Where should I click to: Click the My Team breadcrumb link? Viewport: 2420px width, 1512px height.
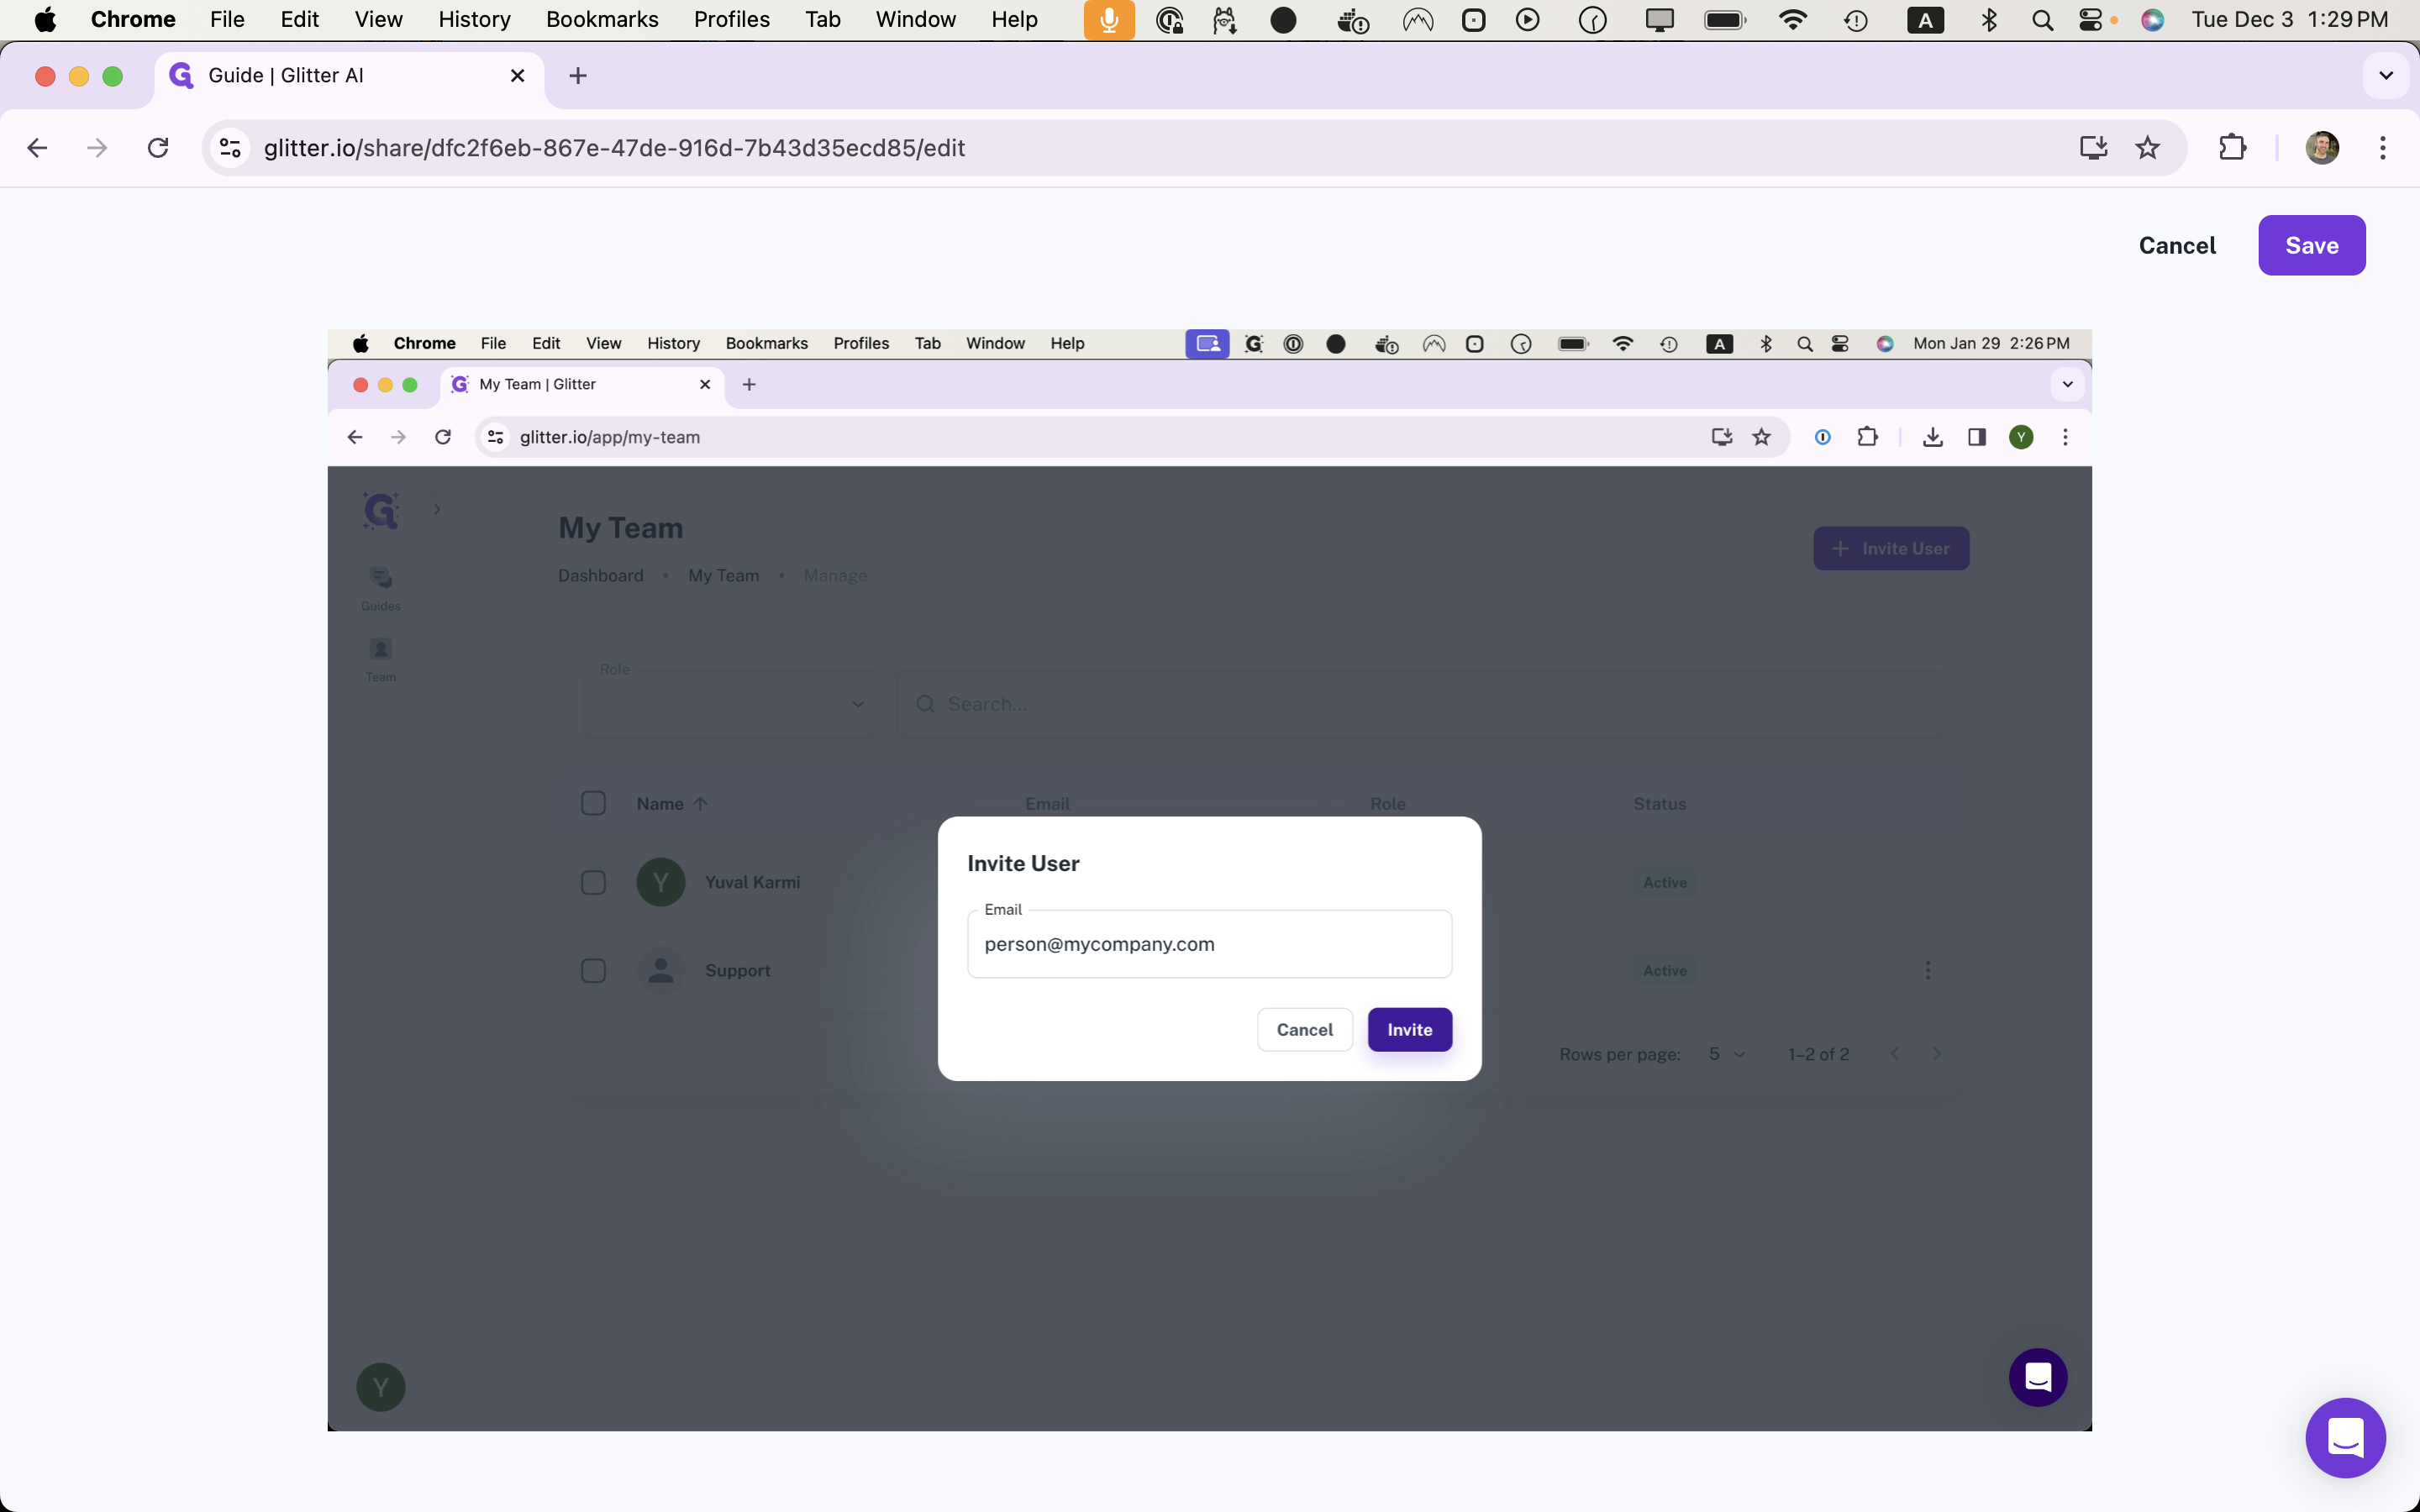pyautogui.click(x=723, y=575)
